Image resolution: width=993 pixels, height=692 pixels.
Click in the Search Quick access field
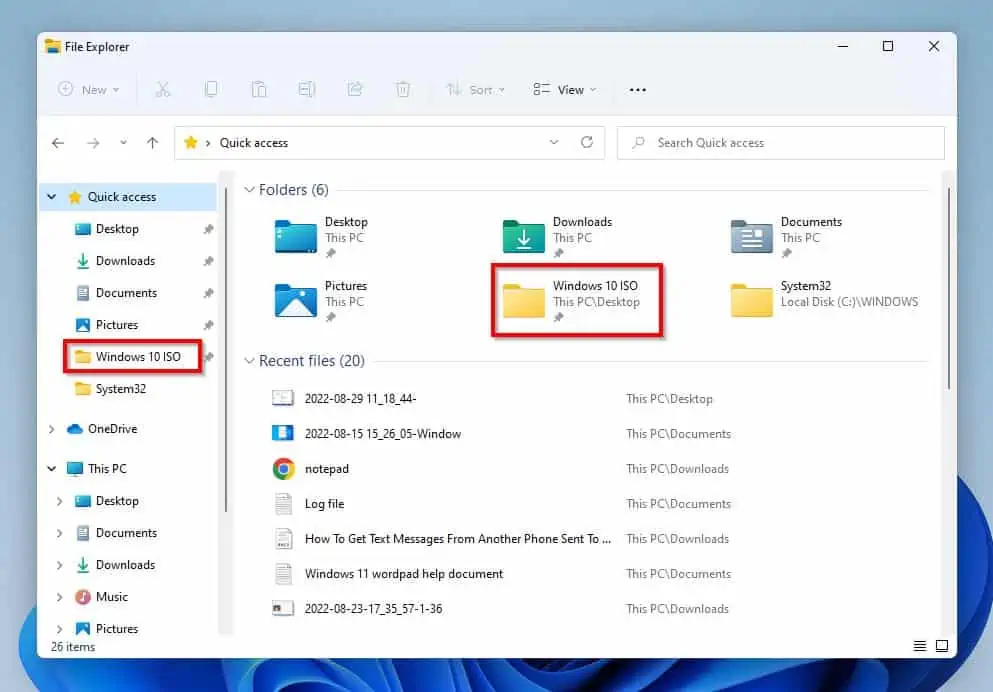tap(781, 142)
